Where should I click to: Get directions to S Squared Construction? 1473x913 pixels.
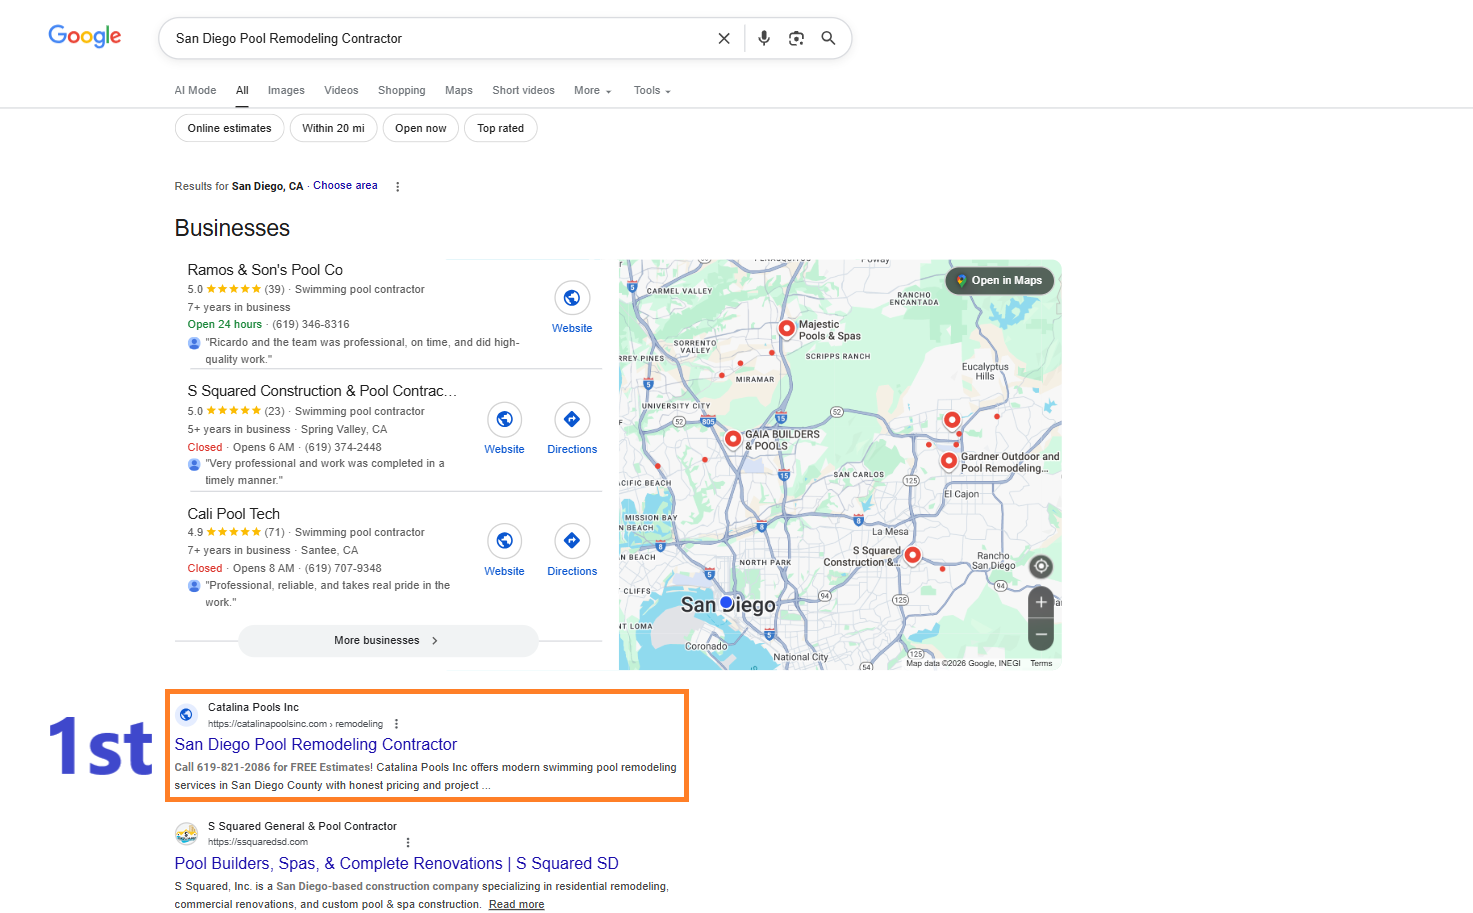coord(572,419)
